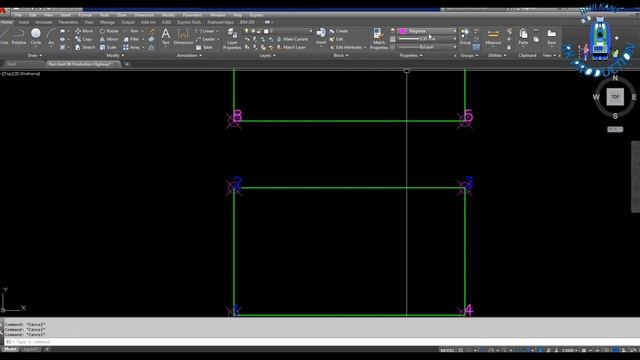Expand the Block panel
Screen dimensions: 640x360
coord(341,55)
